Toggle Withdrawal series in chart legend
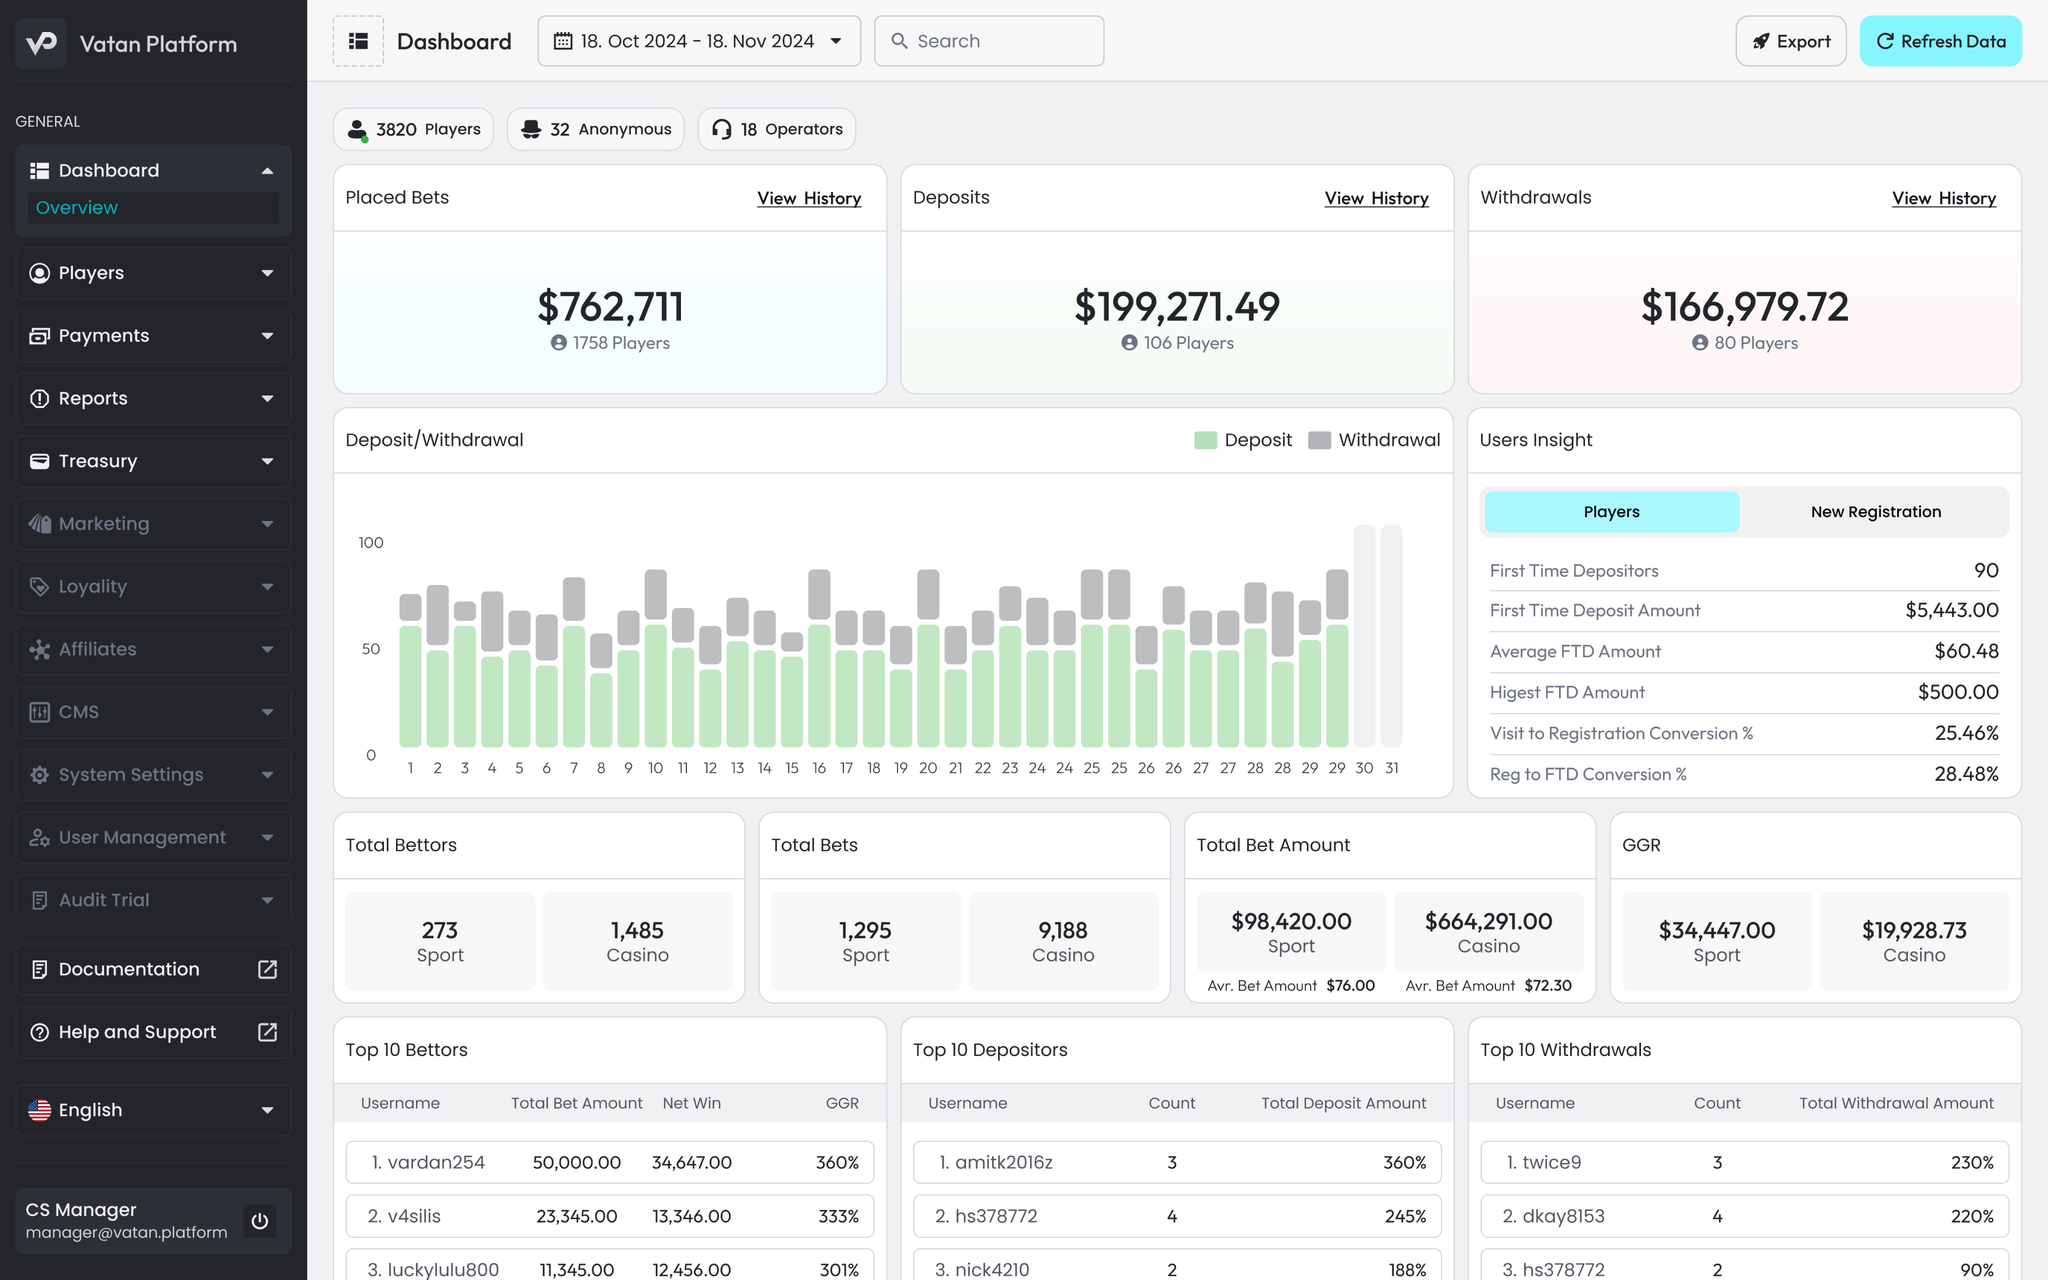Viewport: 2048px width, 1280px height. [1375, 440]
